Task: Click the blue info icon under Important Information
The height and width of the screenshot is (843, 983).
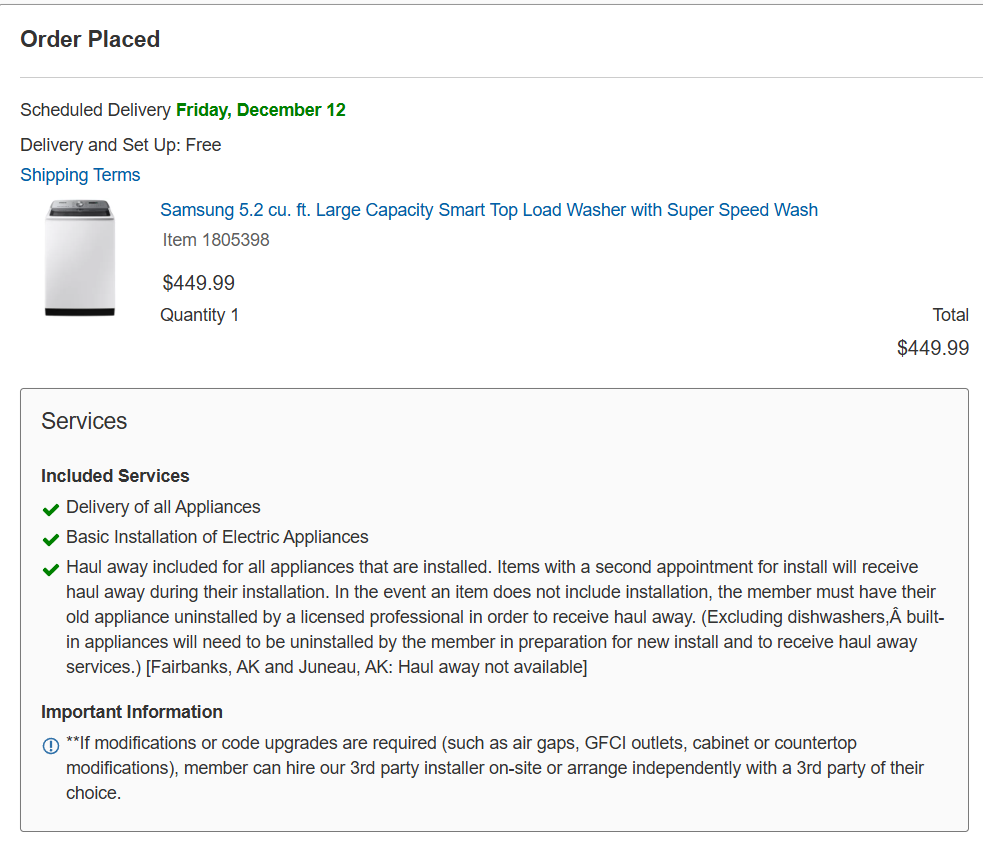Action: pos(51,746)
